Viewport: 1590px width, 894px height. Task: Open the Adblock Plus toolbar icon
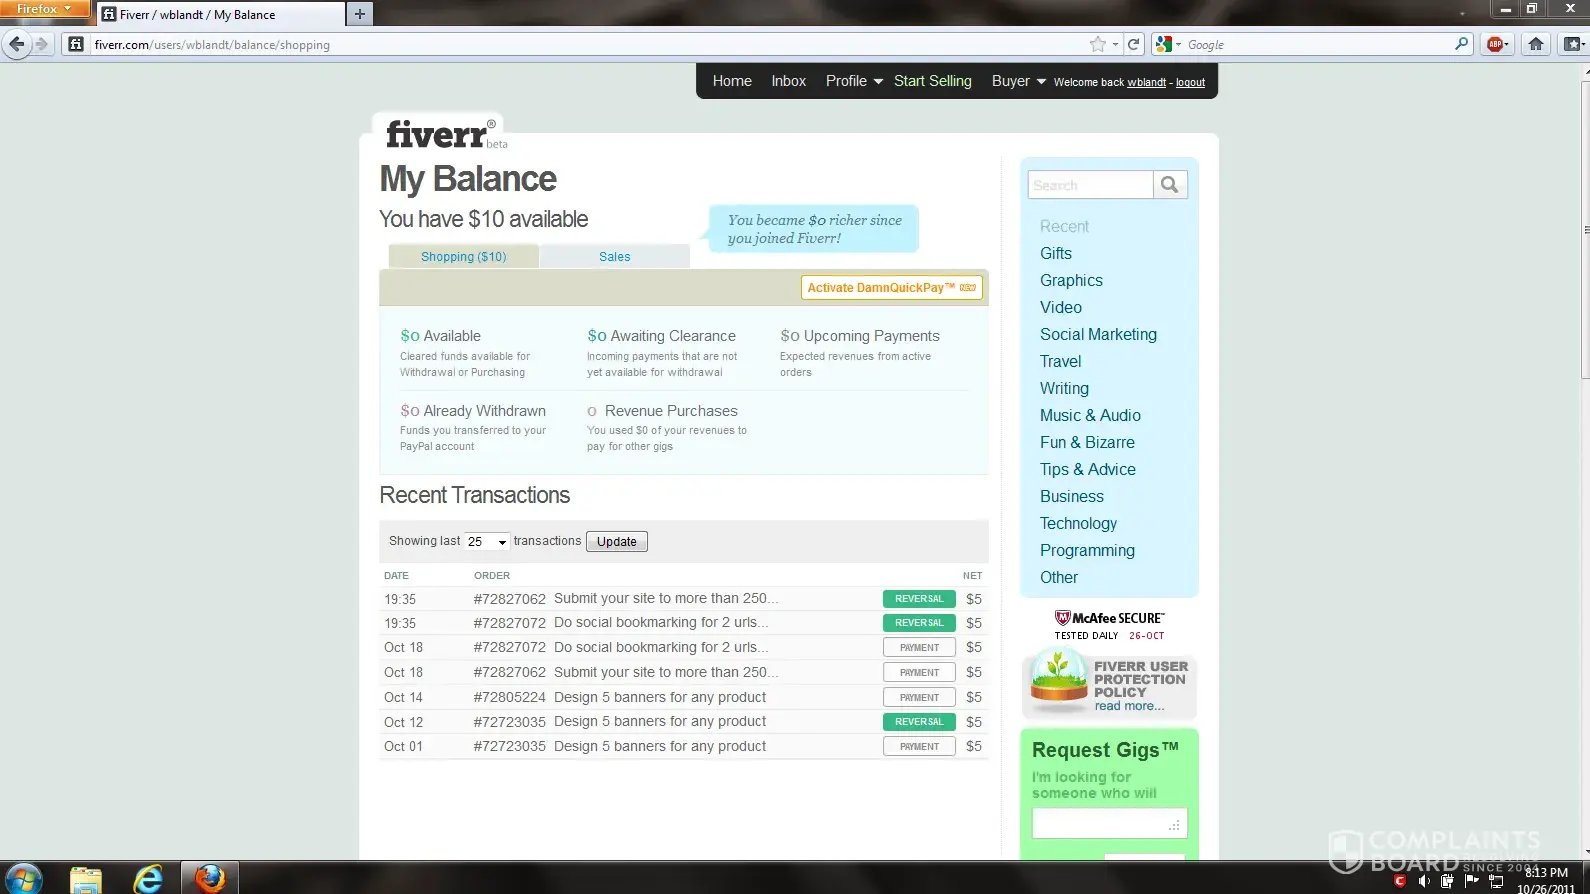[1496, 44]
